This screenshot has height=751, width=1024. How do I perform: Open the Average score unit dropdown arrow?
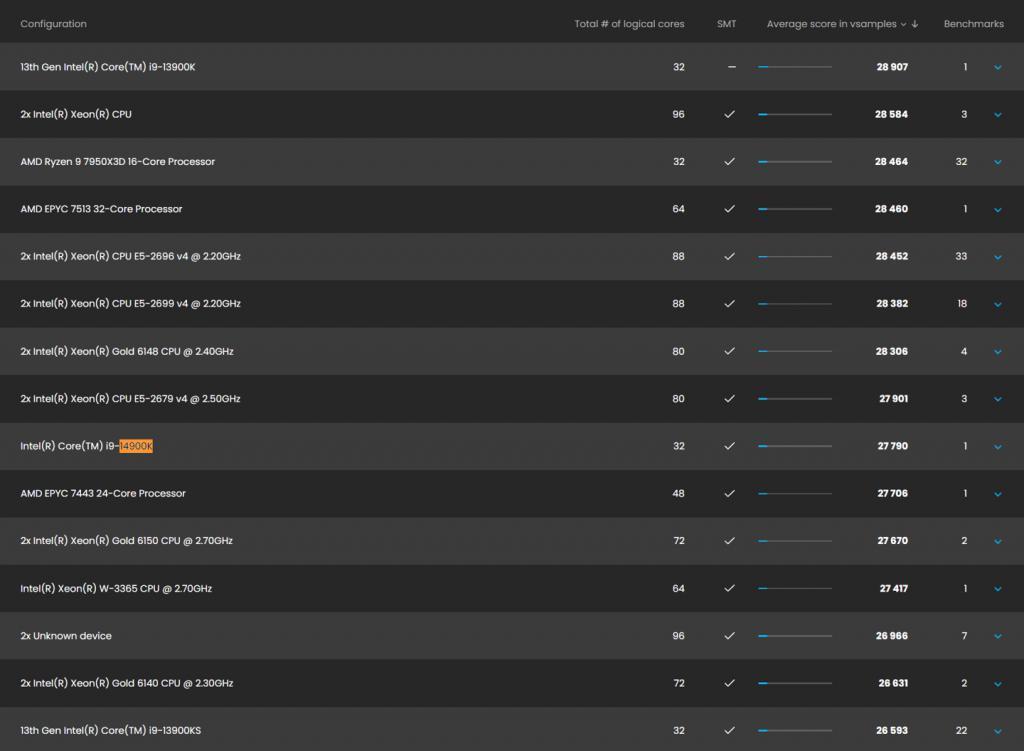pos(903,24)
